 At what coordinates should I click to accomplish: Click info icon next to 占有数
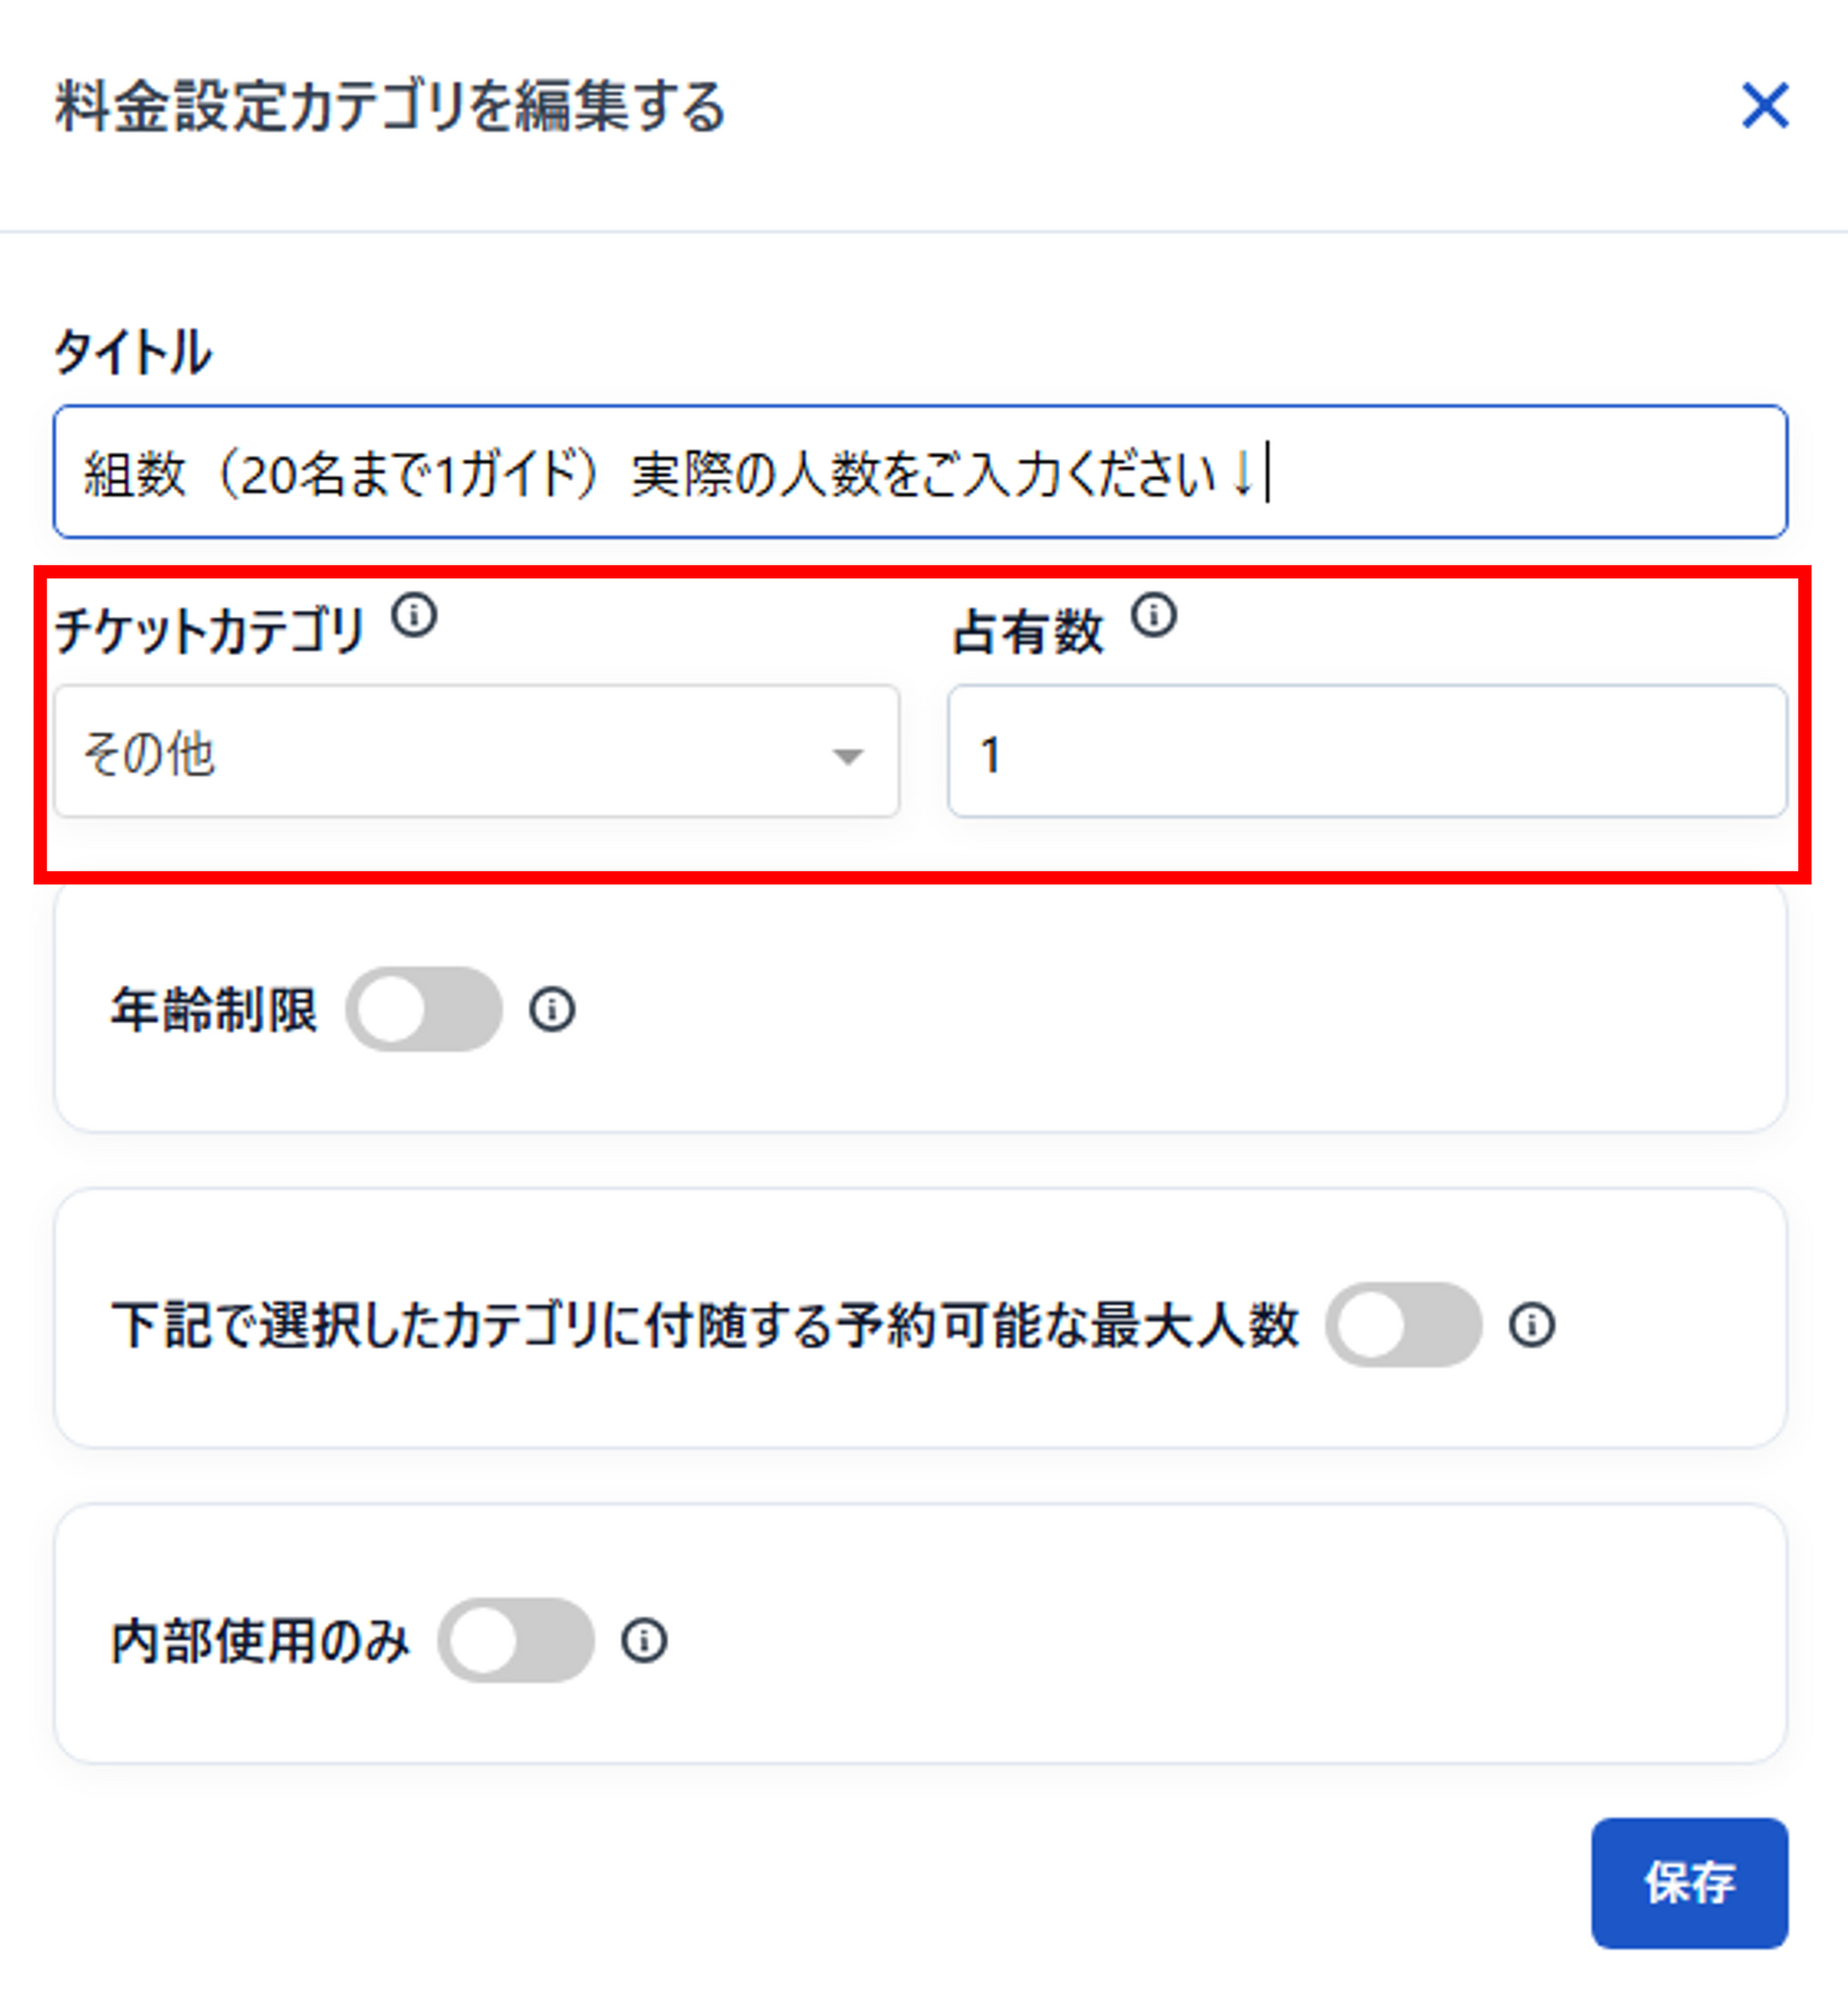pyautogui.click(x=1154, y=615)
